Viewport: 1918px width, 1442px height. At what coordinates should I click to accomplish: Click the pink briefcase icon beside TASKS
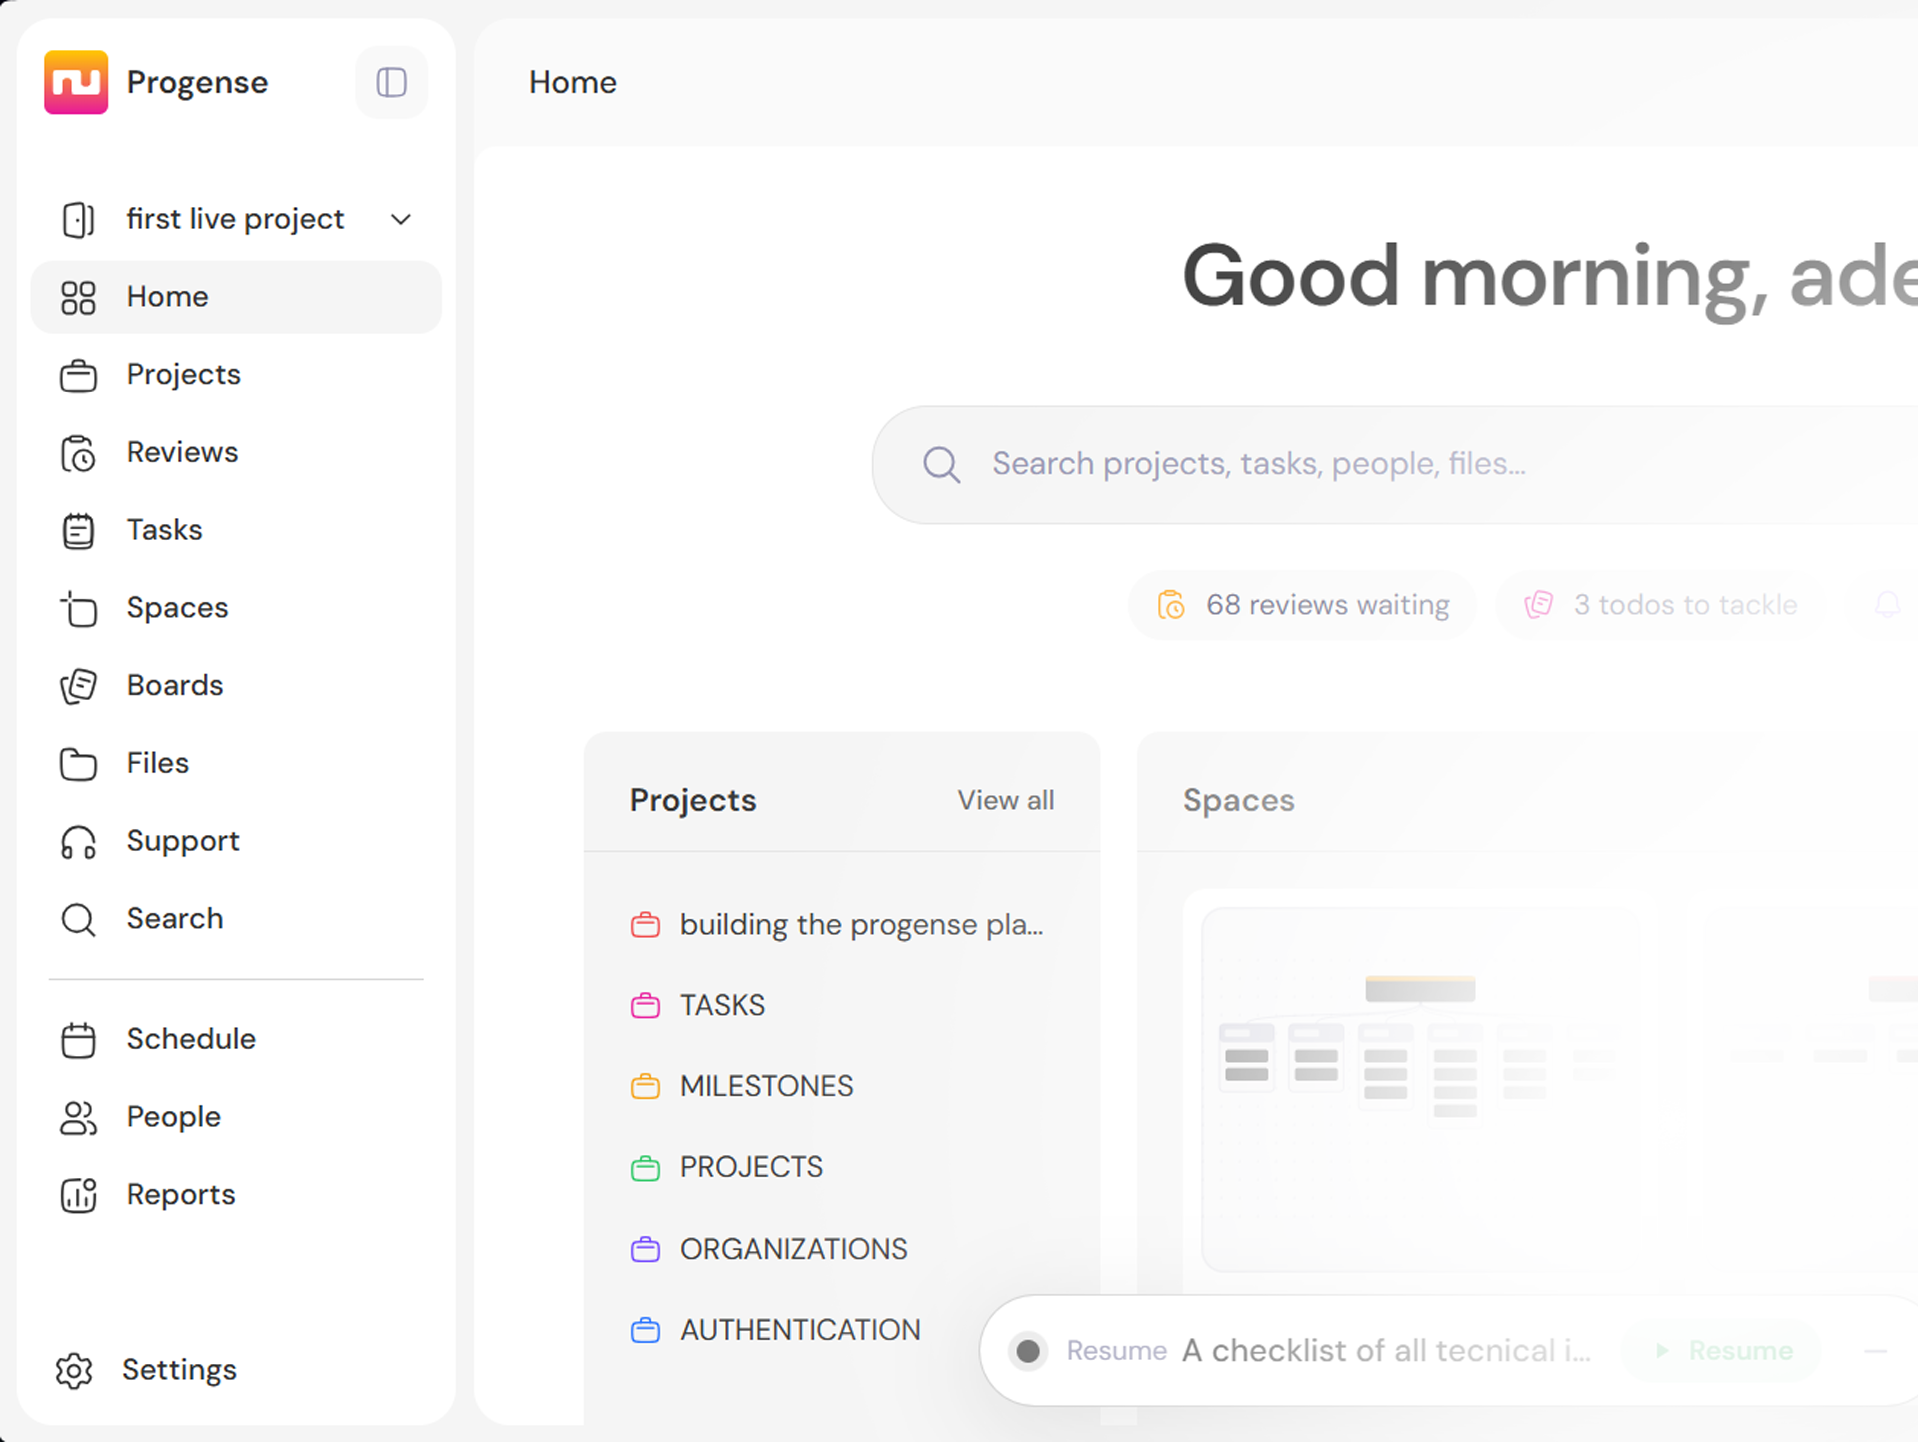(646, 1005)
